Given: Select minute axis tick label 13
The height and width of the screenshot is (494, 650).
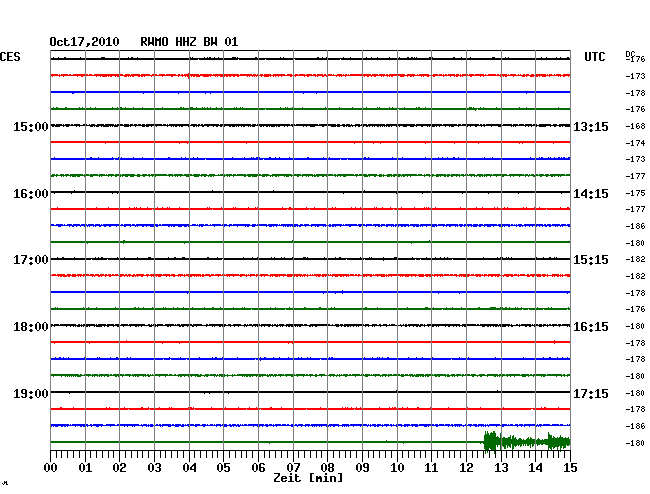Looking at the screenshot, I should click(x=501, y=467).
